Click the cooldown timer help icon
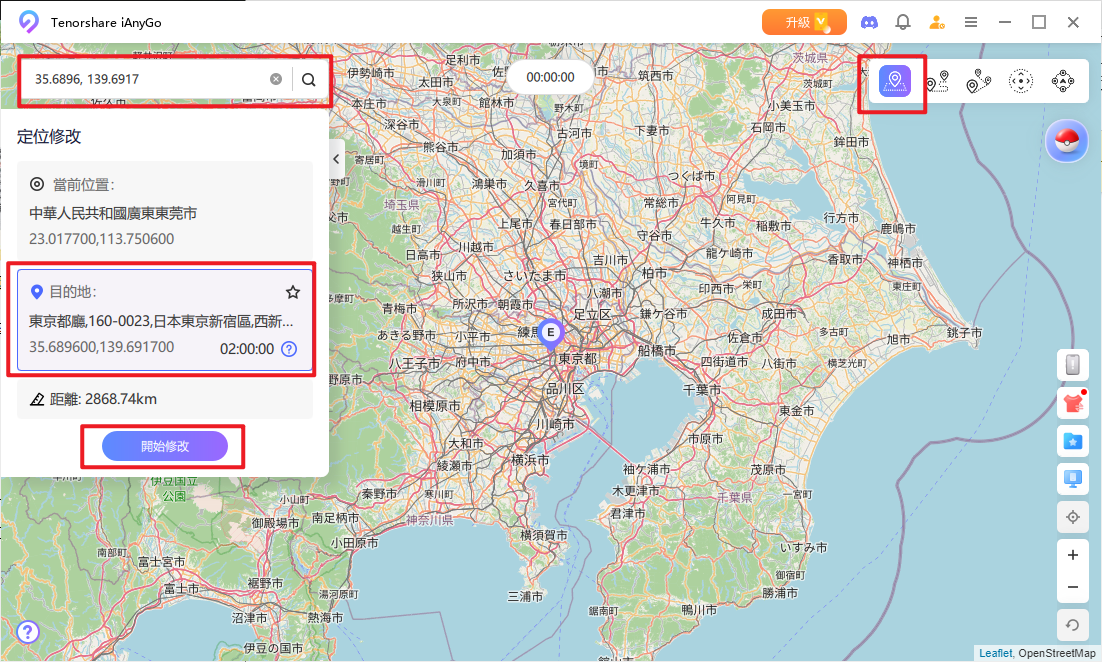 coord(289,349)
